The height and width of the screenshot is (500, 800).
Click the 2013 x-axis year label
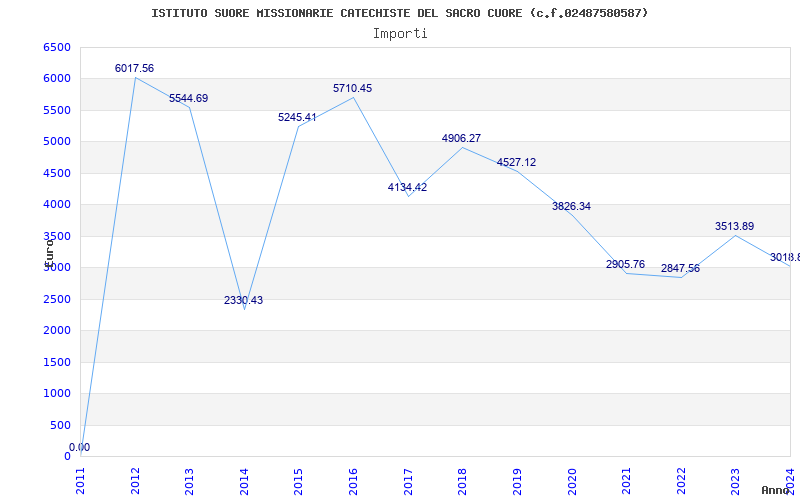point(189,481)
